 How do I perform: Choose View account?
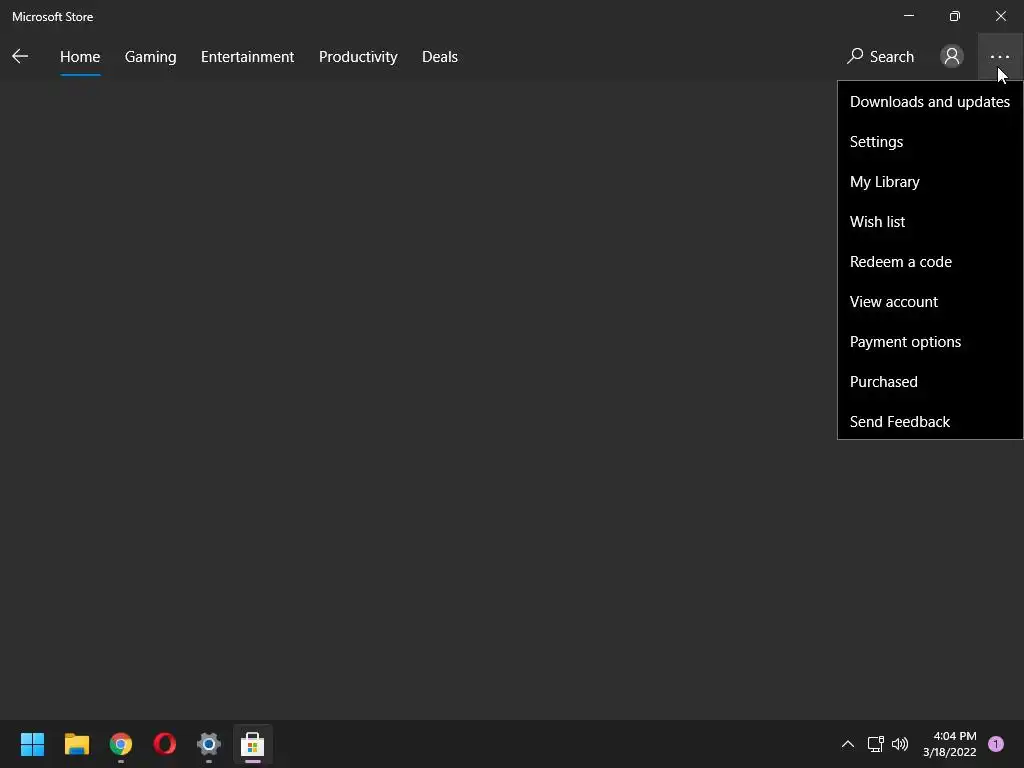(929, 302)
